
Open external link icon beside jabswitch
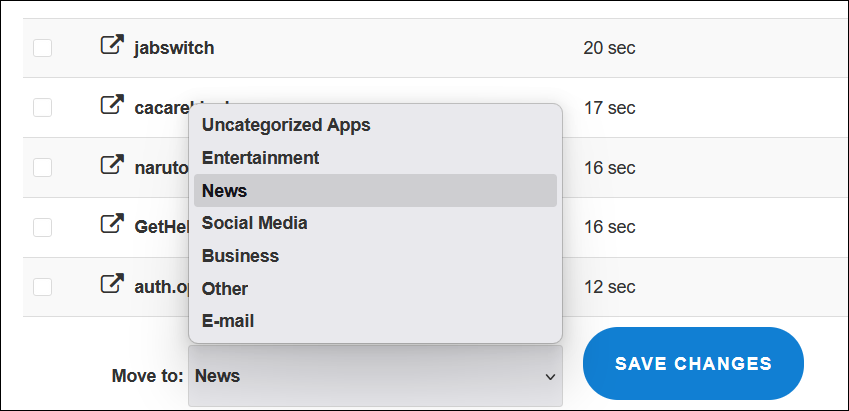112,46
